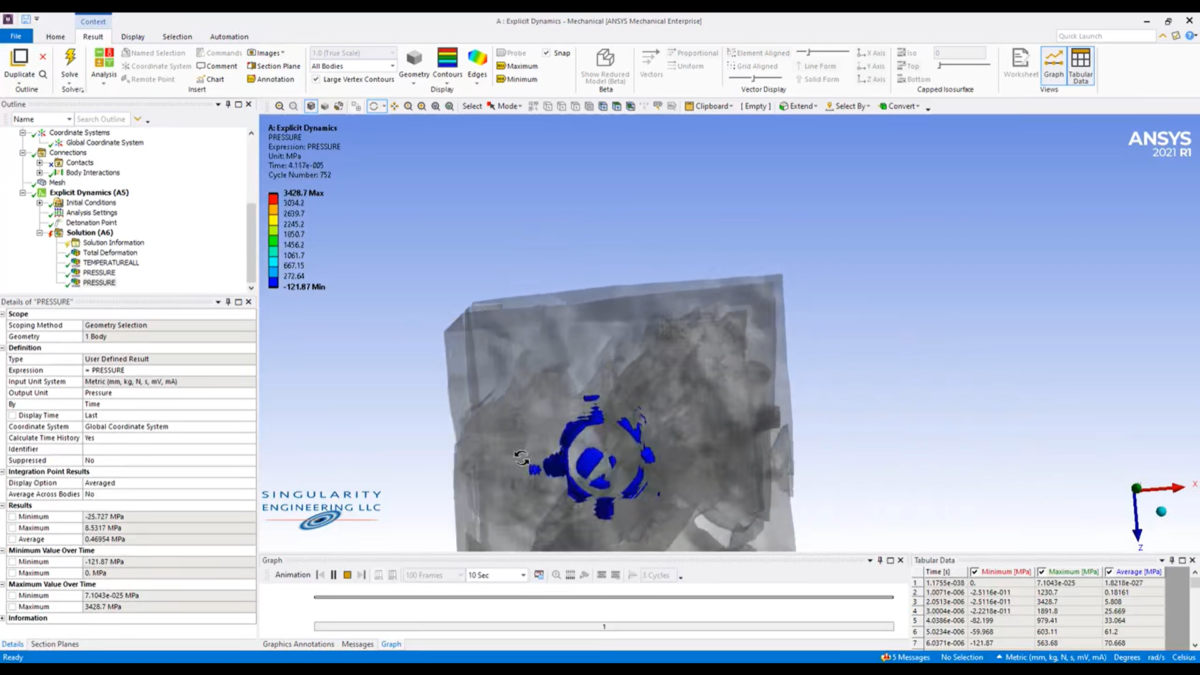Click the export video icon in animation toolbar

point(539,575)
